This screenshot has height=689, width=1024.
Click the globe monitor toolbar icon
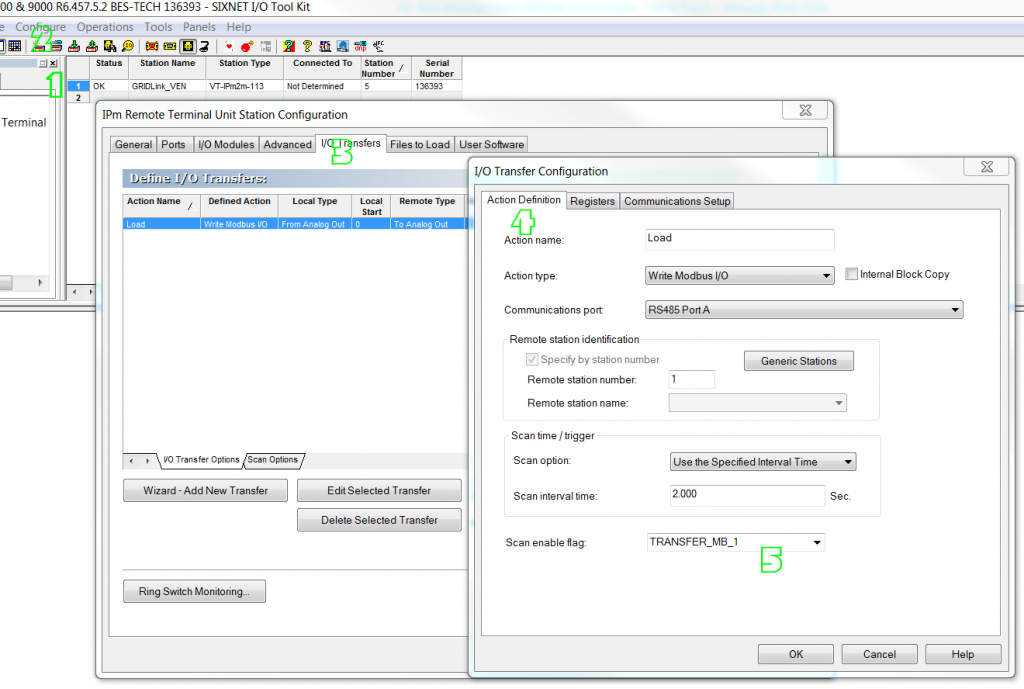pos(343,46)
